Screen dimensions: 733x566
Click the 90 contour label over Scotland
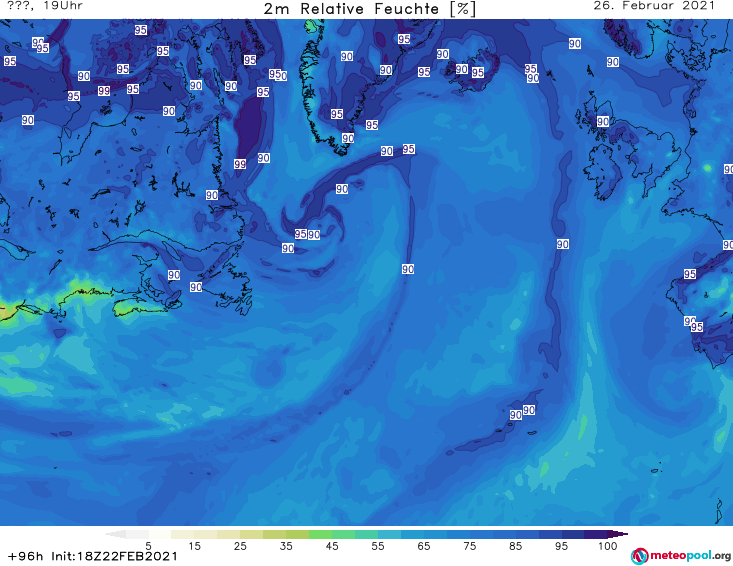(x=603, y=122)
